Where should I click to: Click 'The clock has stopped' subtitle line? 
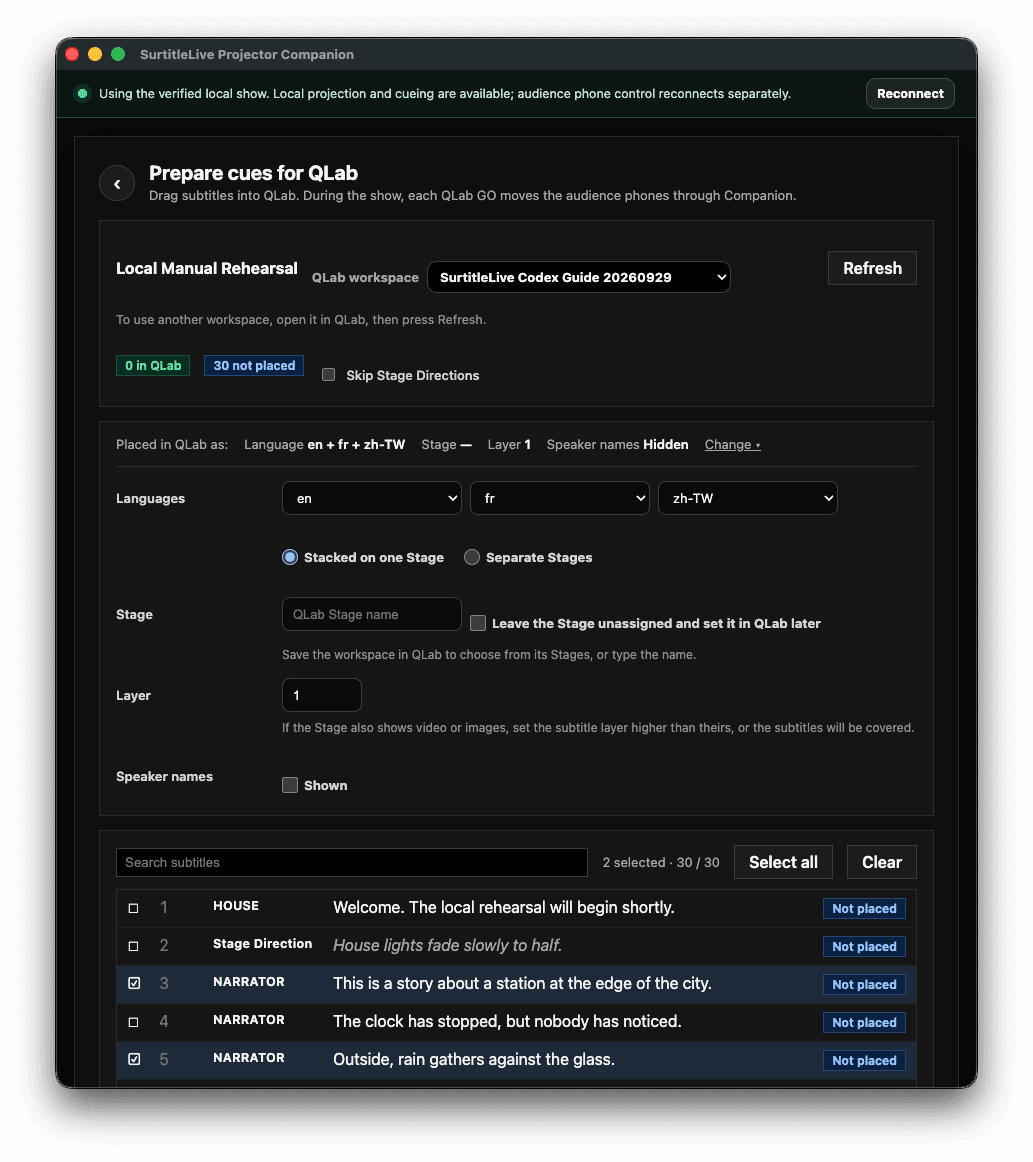pos(508,1021)
